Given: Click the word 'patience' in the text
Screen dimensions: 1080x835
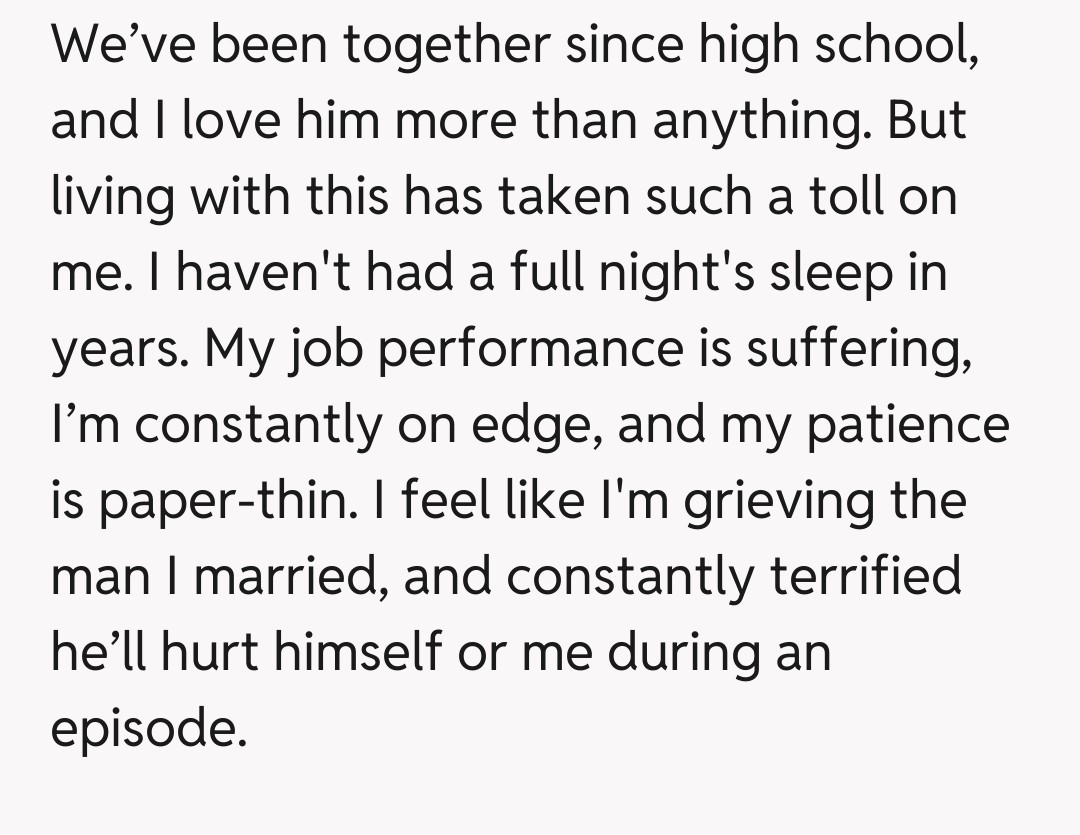Looking at the screenshot, I should coord(908,425).
